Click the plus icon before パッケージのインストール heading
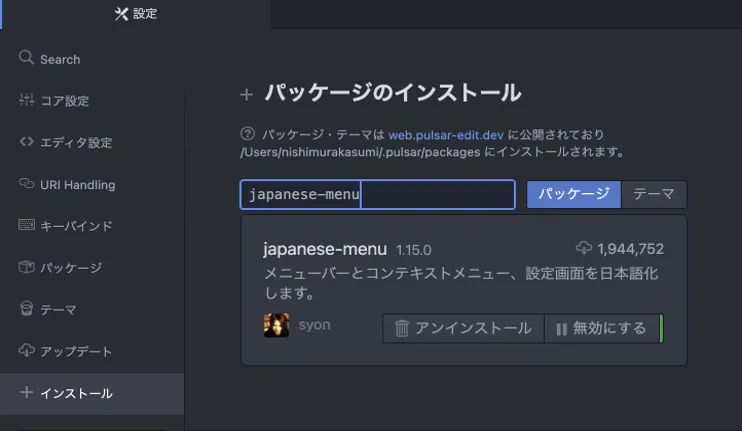Viewport: 742px width, 431px height. coord(247,95)
